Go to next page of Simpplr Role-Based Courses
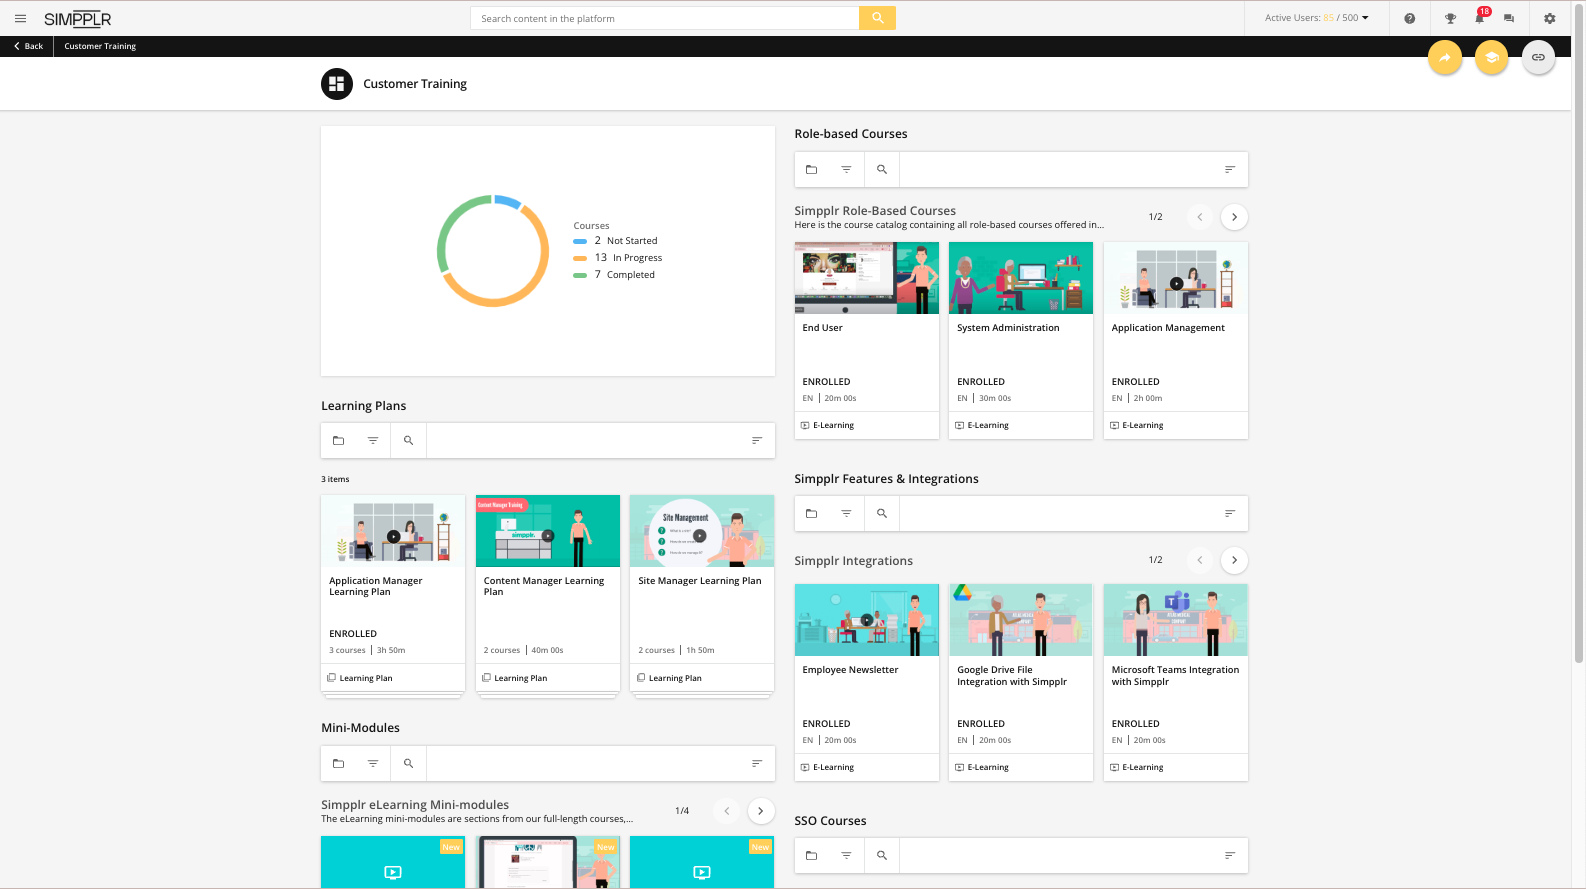Image resolution: width=1586 pixels, height=889 pixels. [x=1234, y=217]
